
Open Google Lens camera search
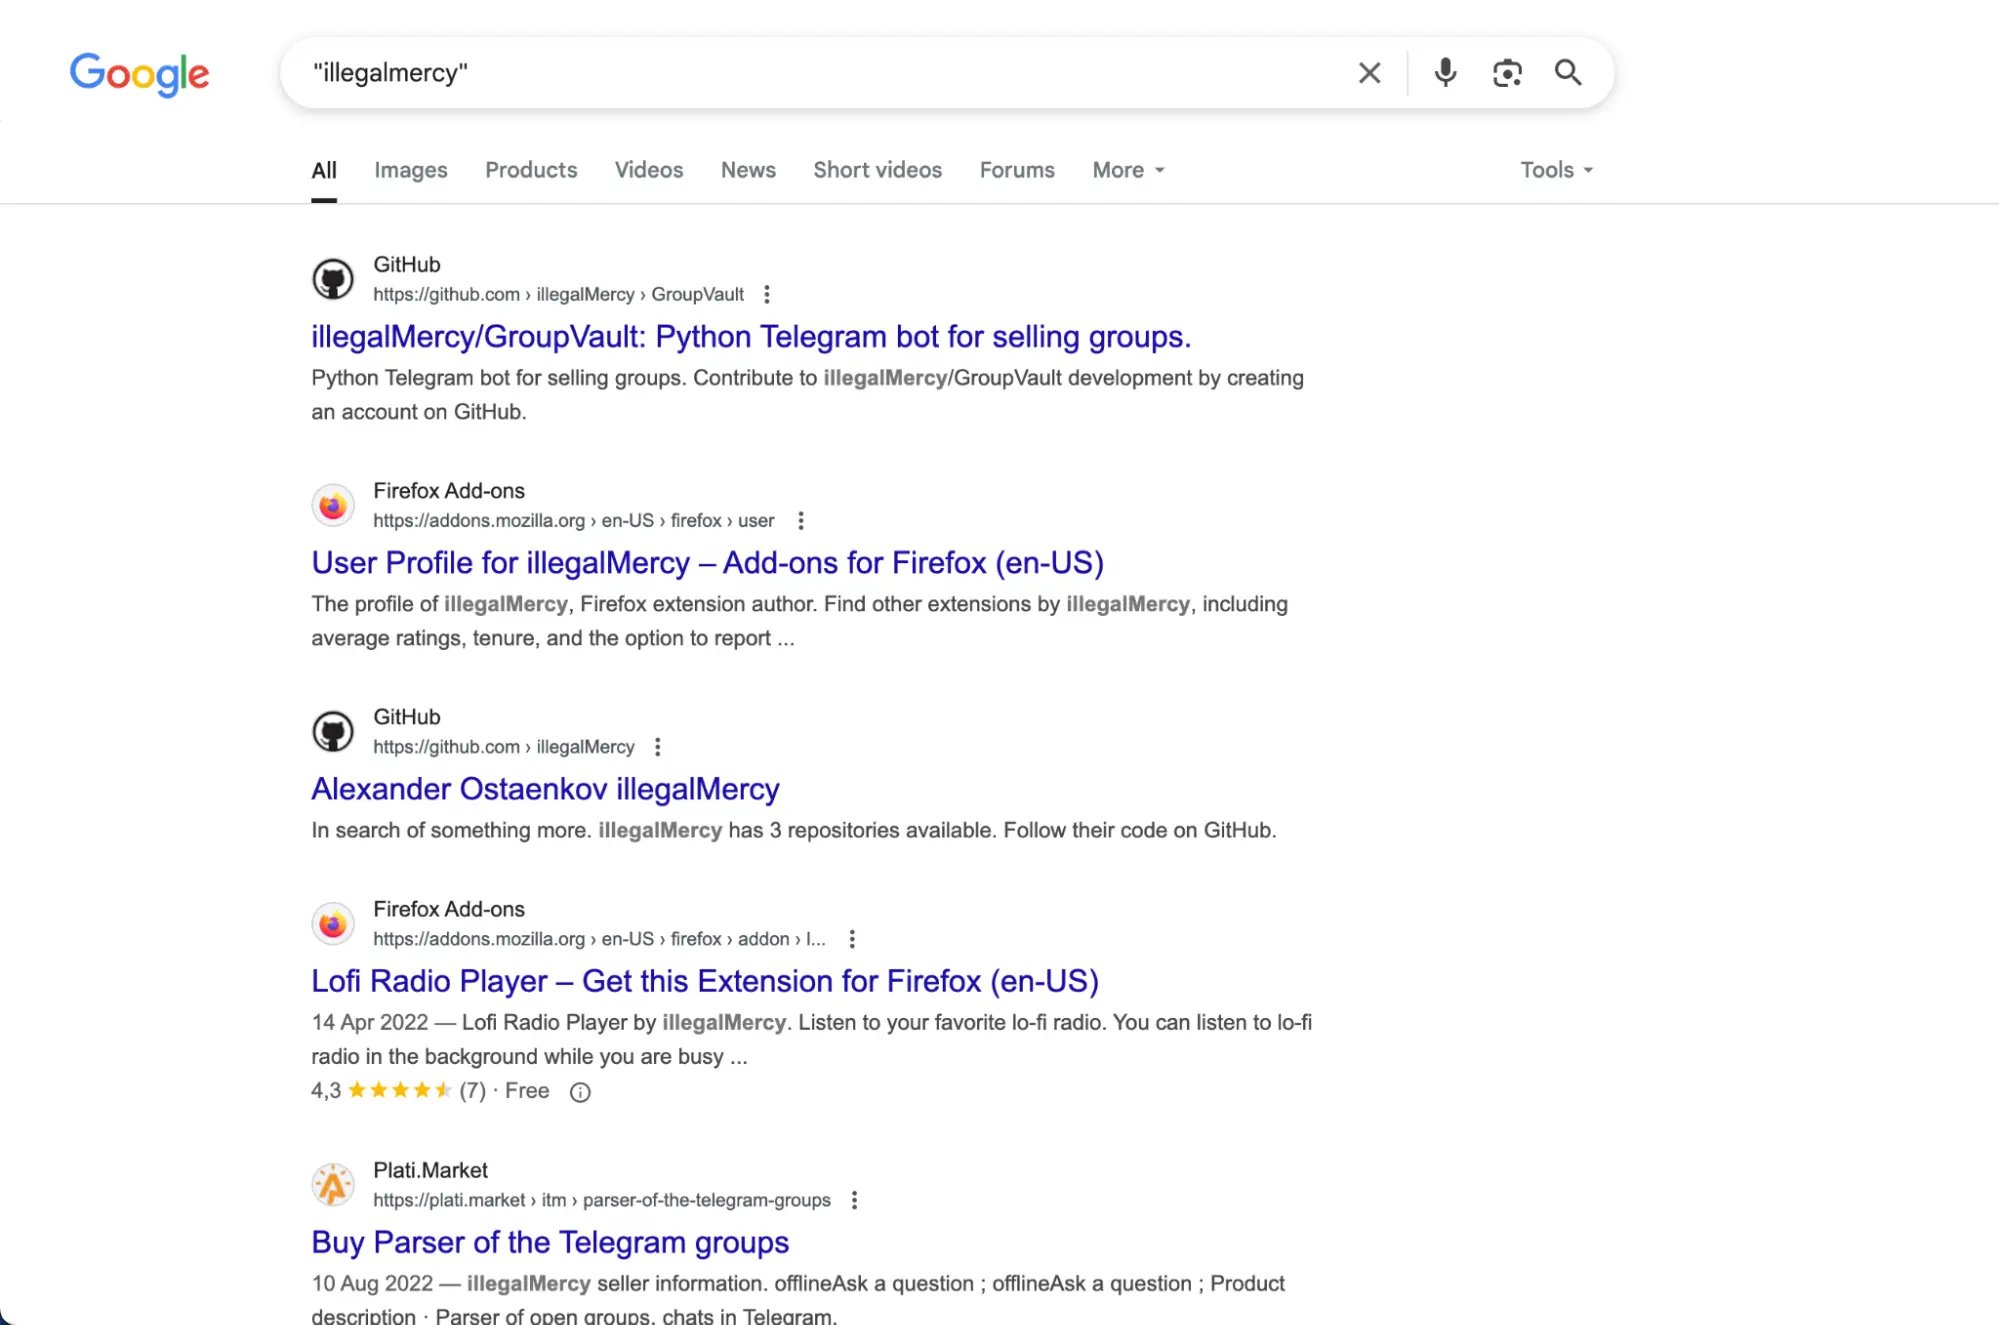(x=1507, y=72)
